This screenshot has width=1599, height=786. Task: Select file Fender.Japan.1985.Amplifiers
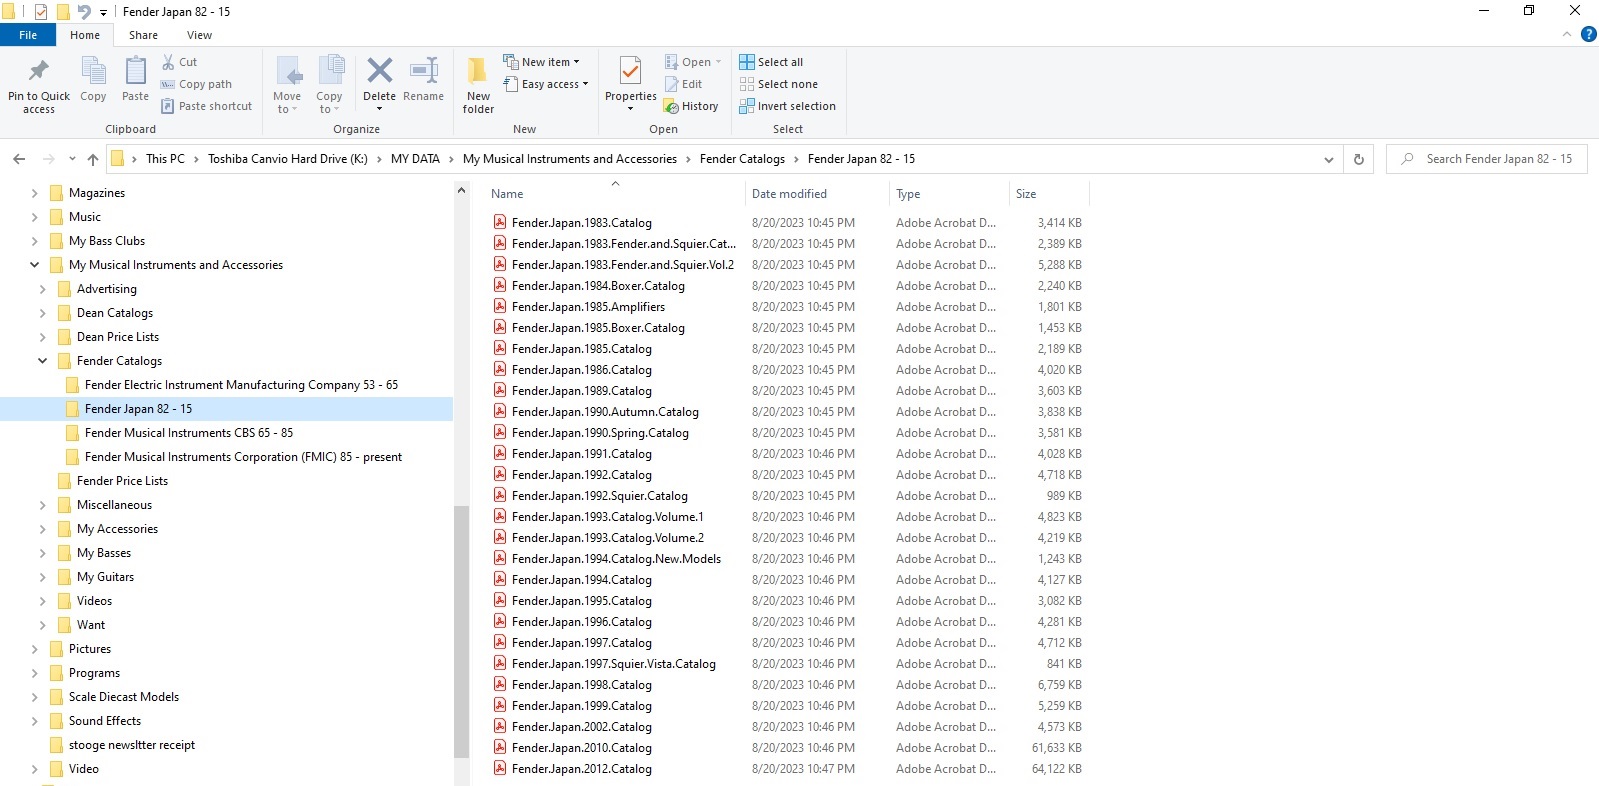pyautogui.click(x=588, y=307)
